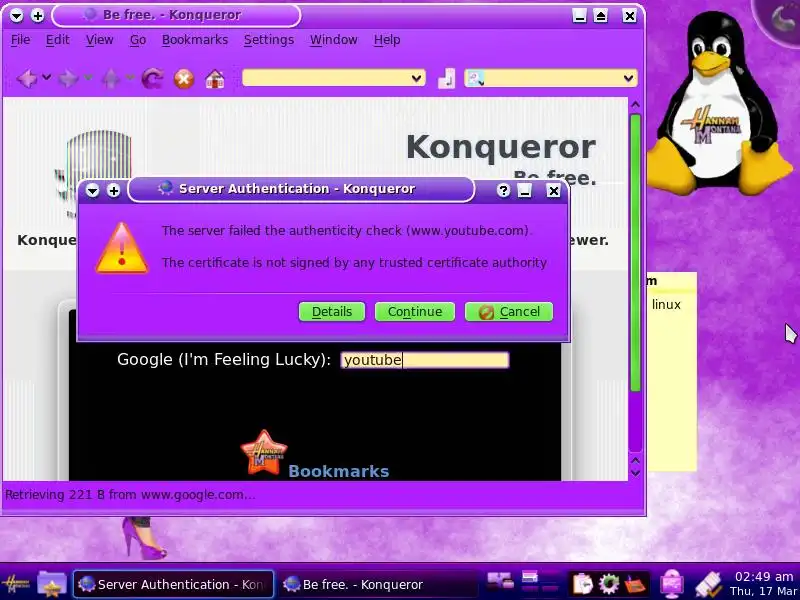800x600 pixels.
Task: Switch to Server Authentication taskbar entry
Action: point(173,584)
